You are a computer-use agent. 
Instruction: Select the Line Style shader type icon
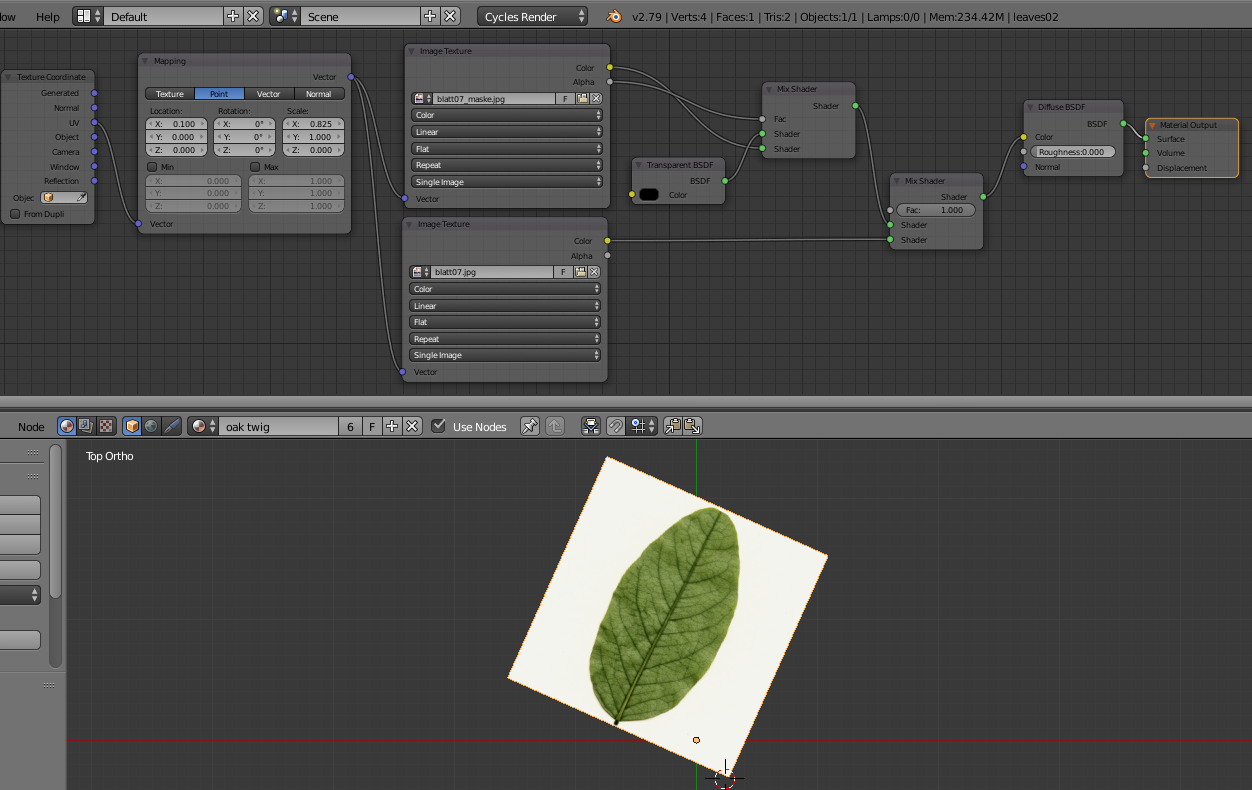click(171, 426)
